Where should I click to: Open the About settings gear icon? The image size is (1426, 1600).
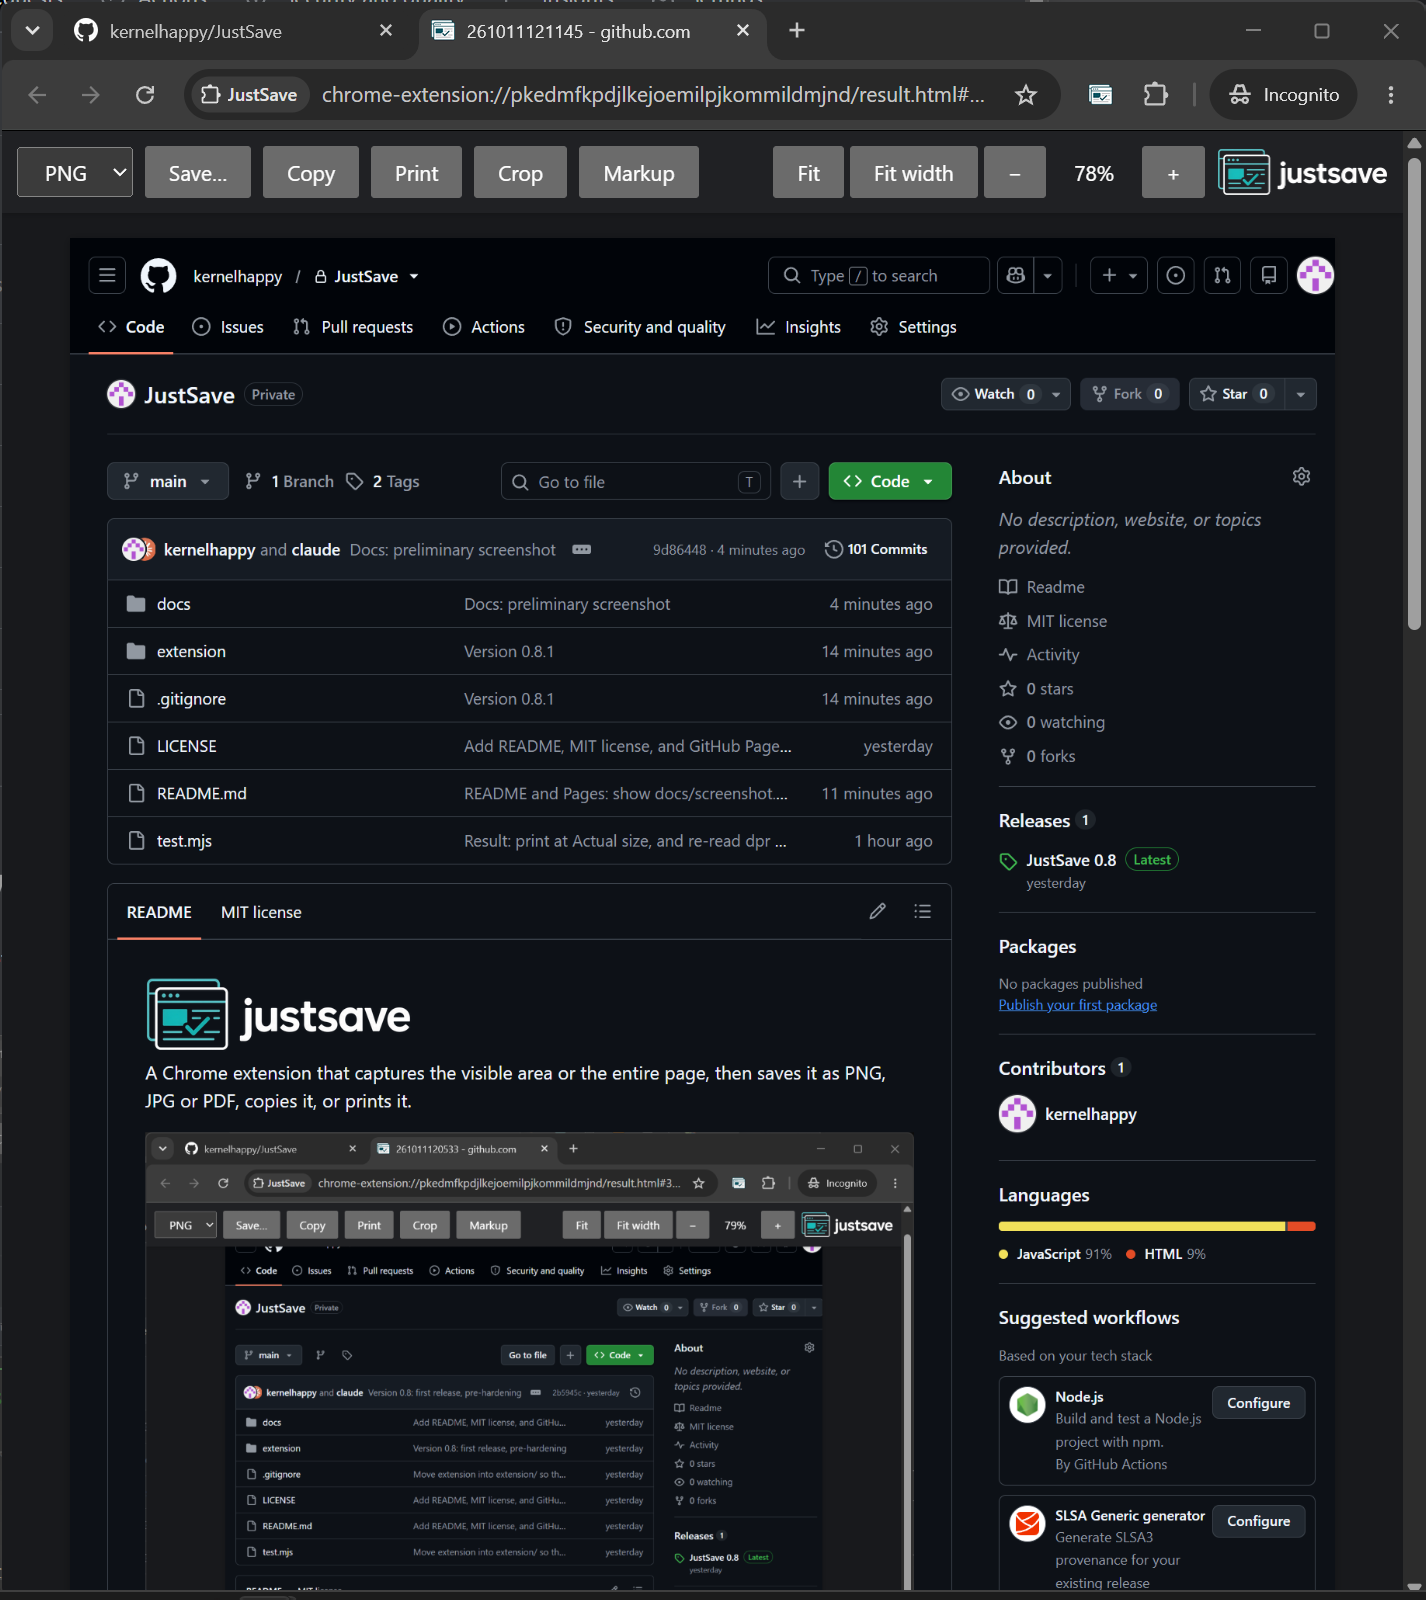[1301, 477]
